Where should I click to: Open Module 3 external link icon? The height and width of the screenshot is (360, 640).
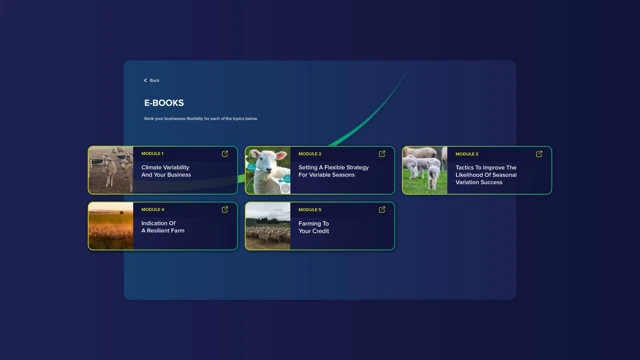click(x=539, y=153)
